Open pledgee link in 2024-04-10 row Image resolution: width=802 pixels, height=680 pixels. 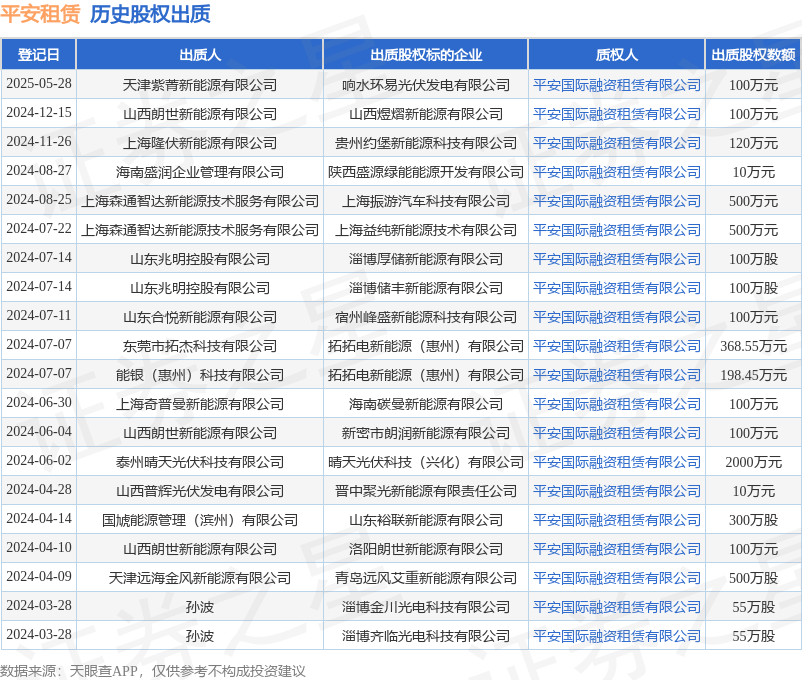coord(617,549)
